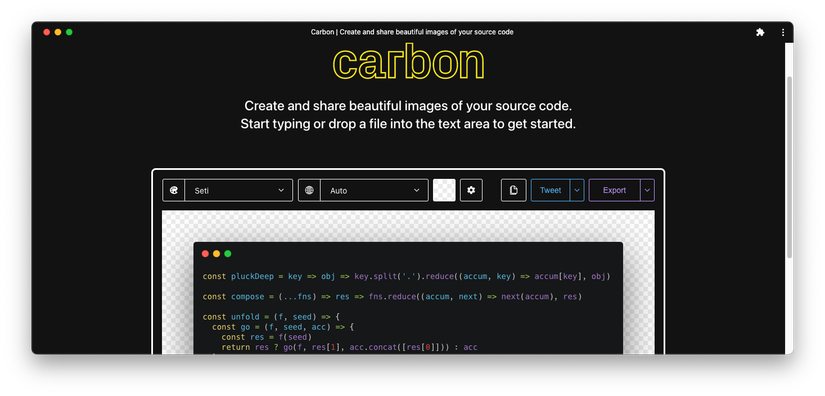The width and height of the screenshot is (825, 396).
Task: Click the 'const res = f(seed)' line
Action: 267,337
